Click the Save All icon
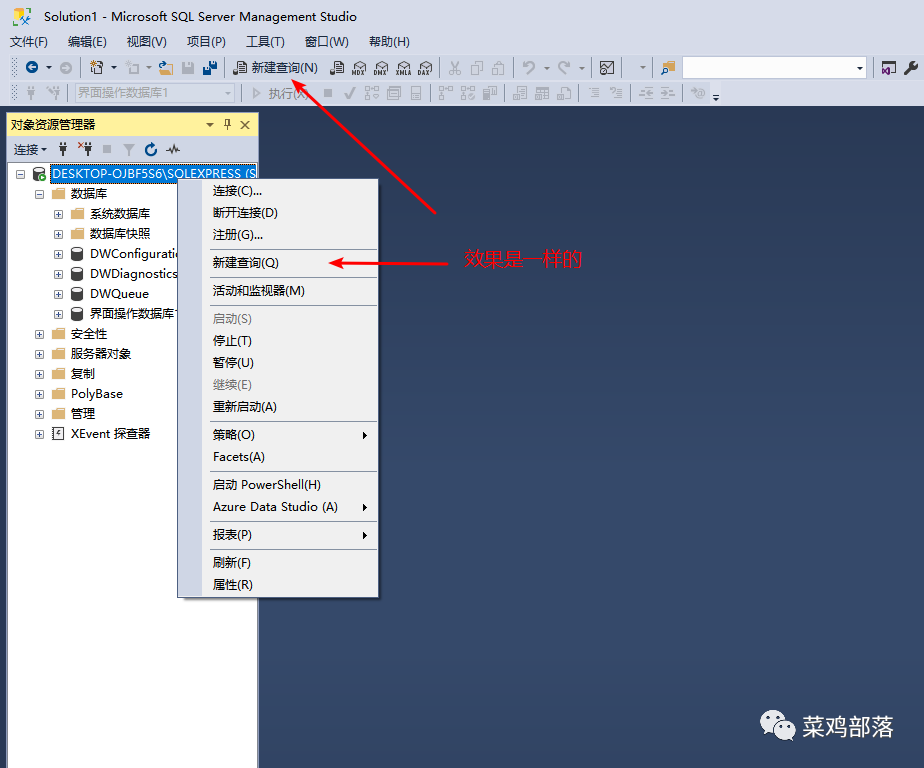Viewport: 924px width, 768px height. 210,68
